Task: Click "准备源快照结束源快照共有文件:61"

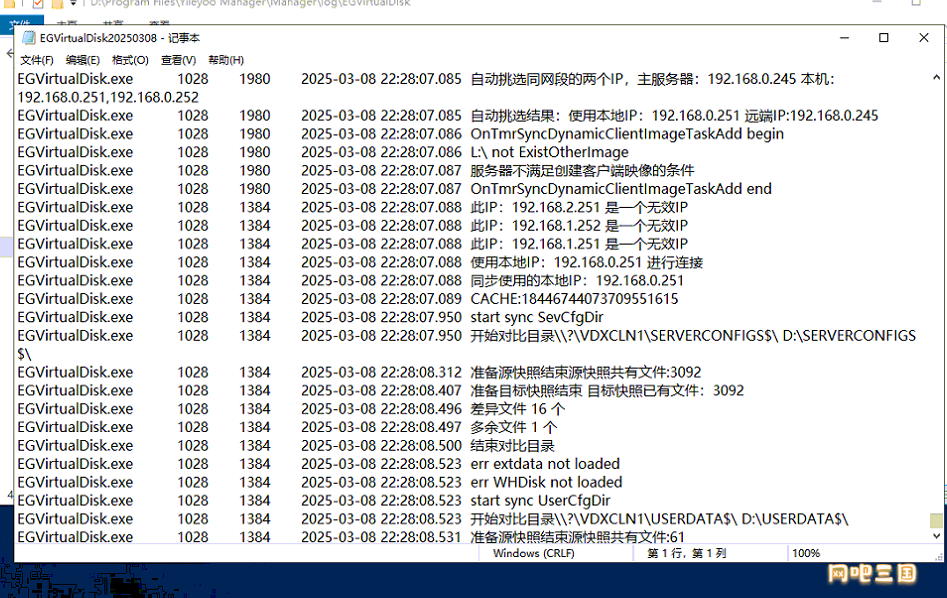Action: pos(578,536)
